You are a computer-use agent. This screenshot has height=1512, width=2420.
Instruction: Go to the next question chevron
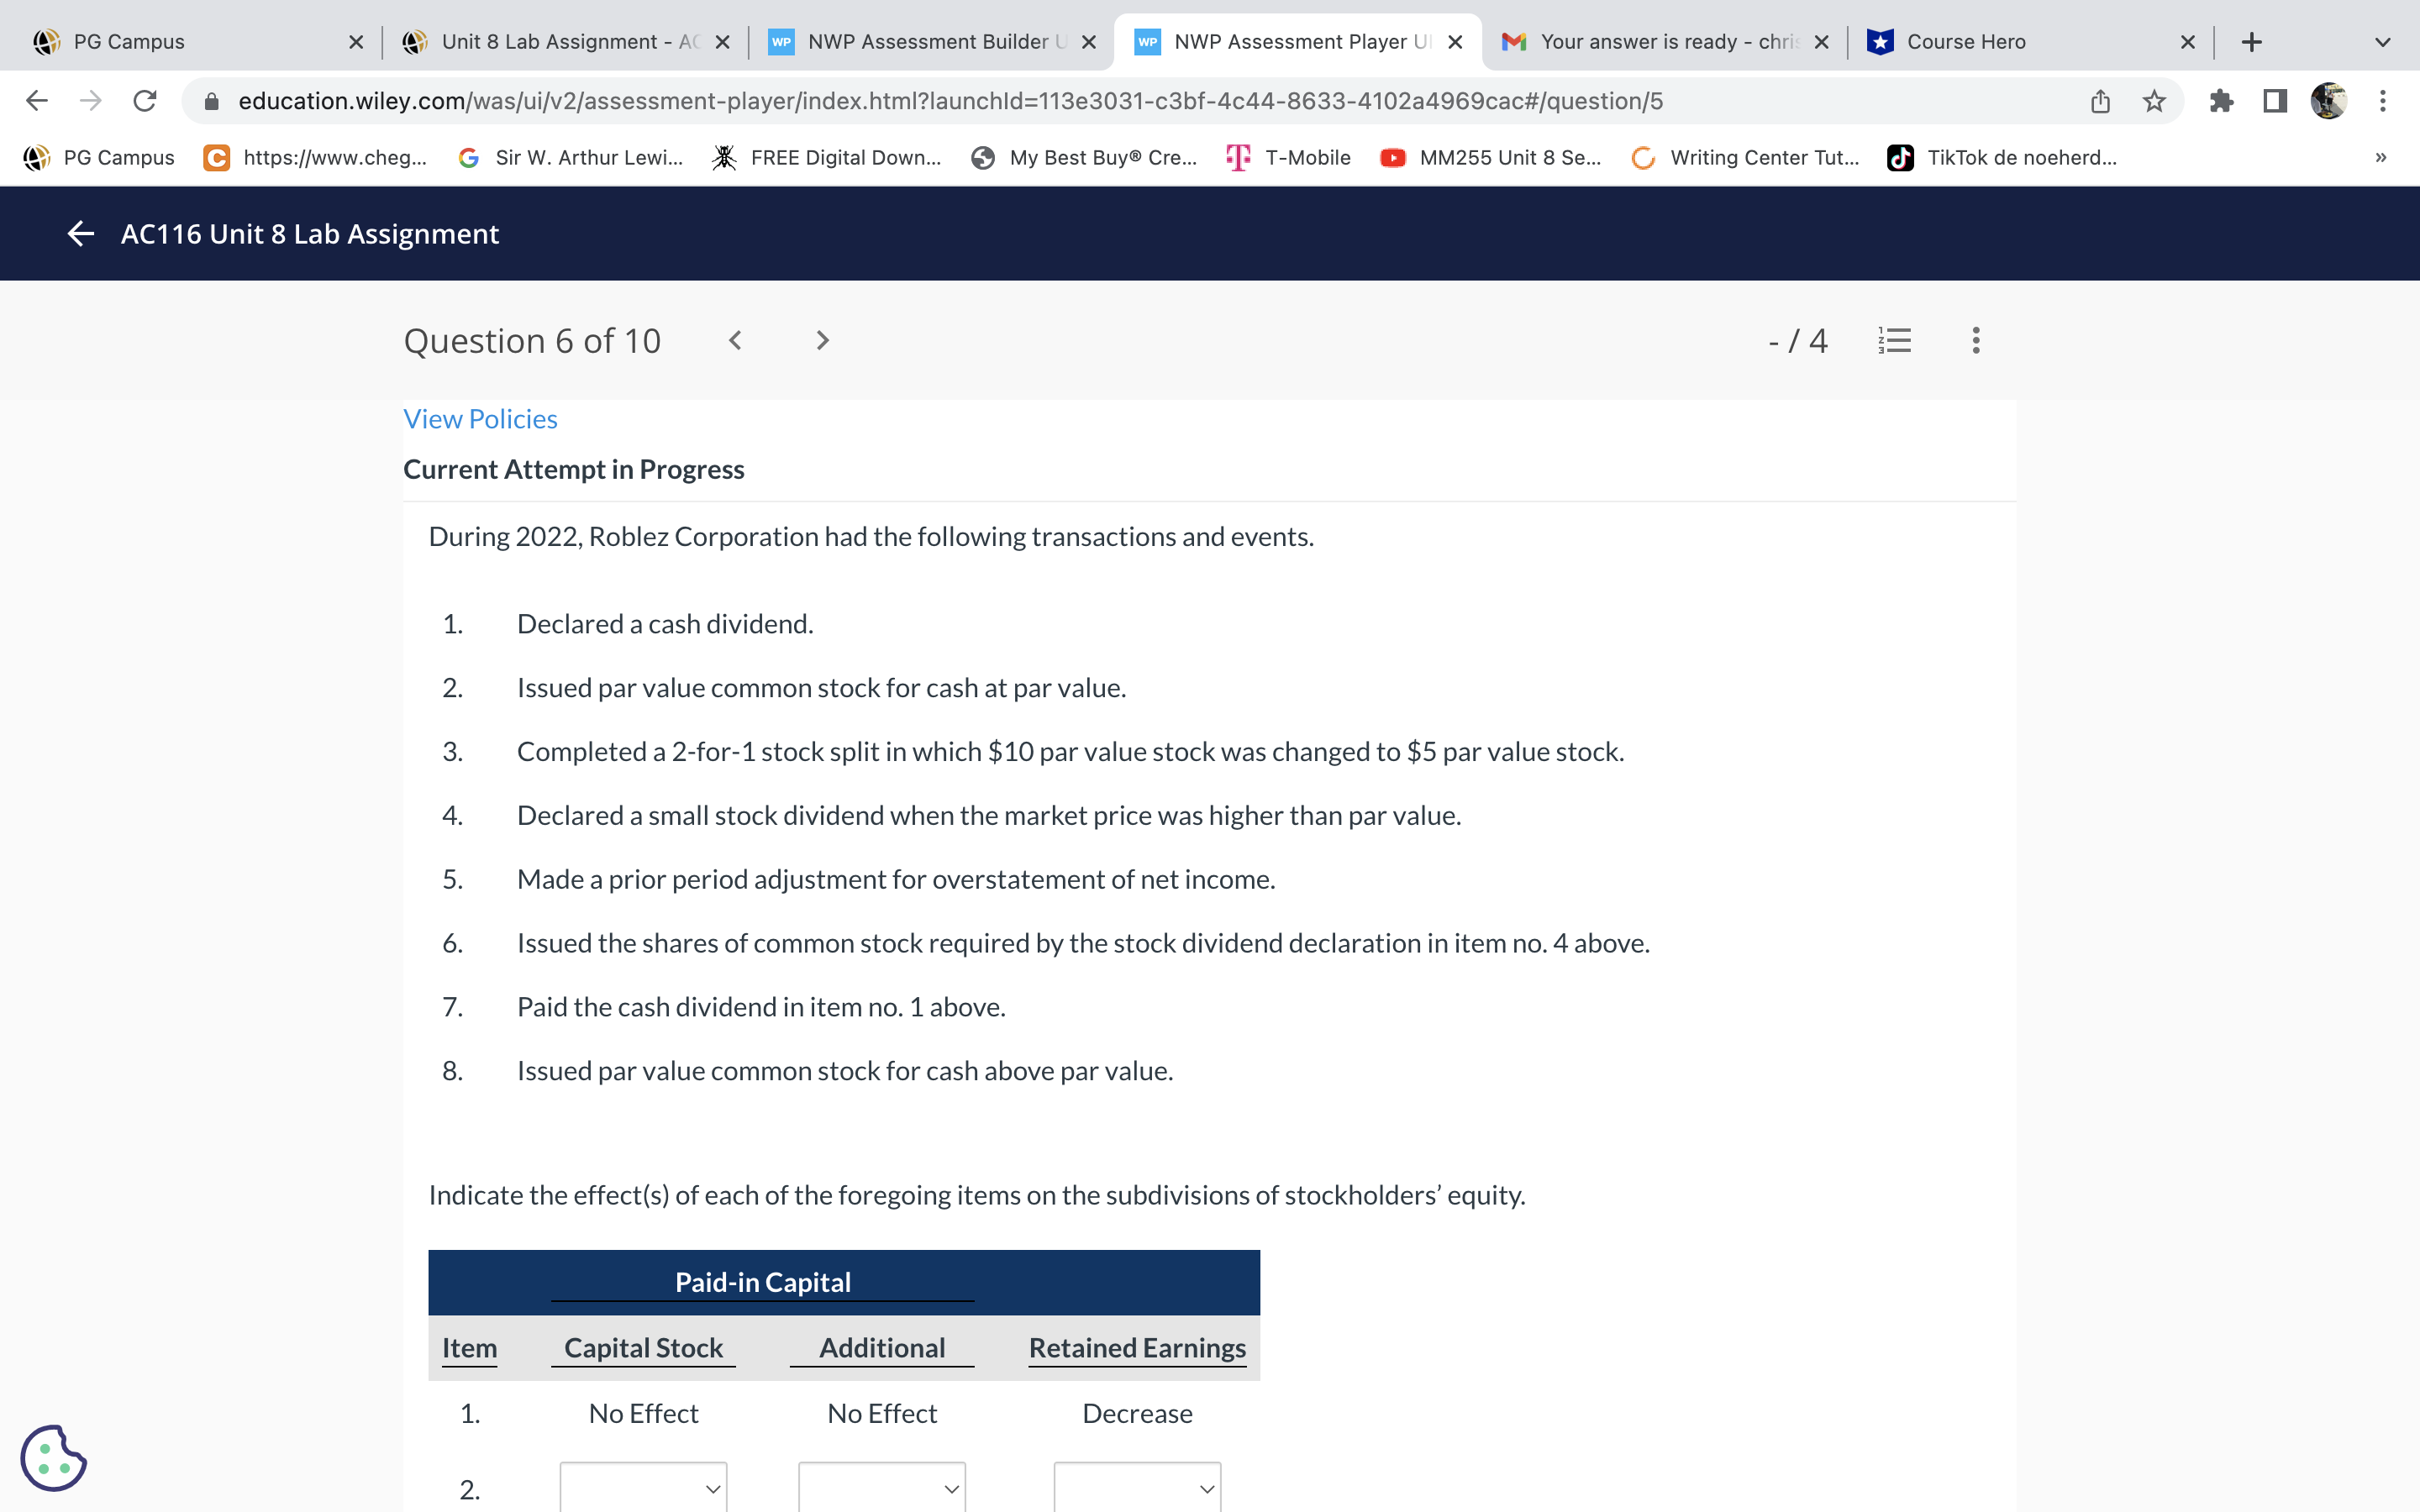click(x=822, y=341)
